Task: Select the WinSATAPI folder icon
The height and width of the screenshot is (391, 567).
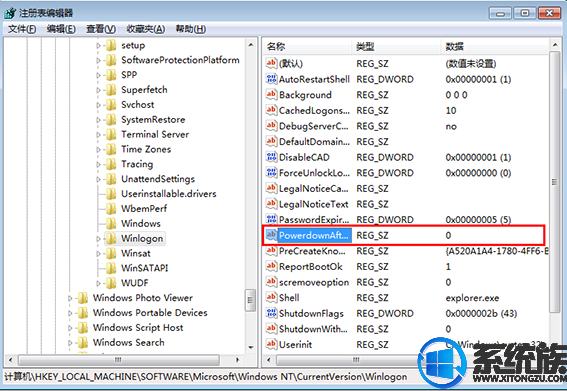Action: [x=111, y=268]
